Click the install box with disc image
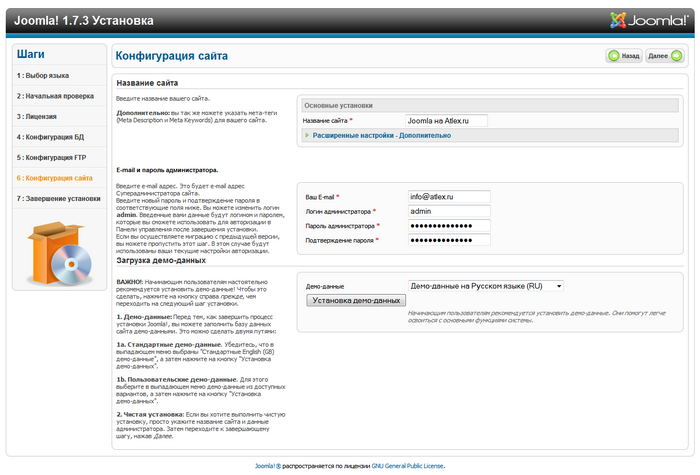The width and height of the screenshot is (700, 475). click(59, 253)
